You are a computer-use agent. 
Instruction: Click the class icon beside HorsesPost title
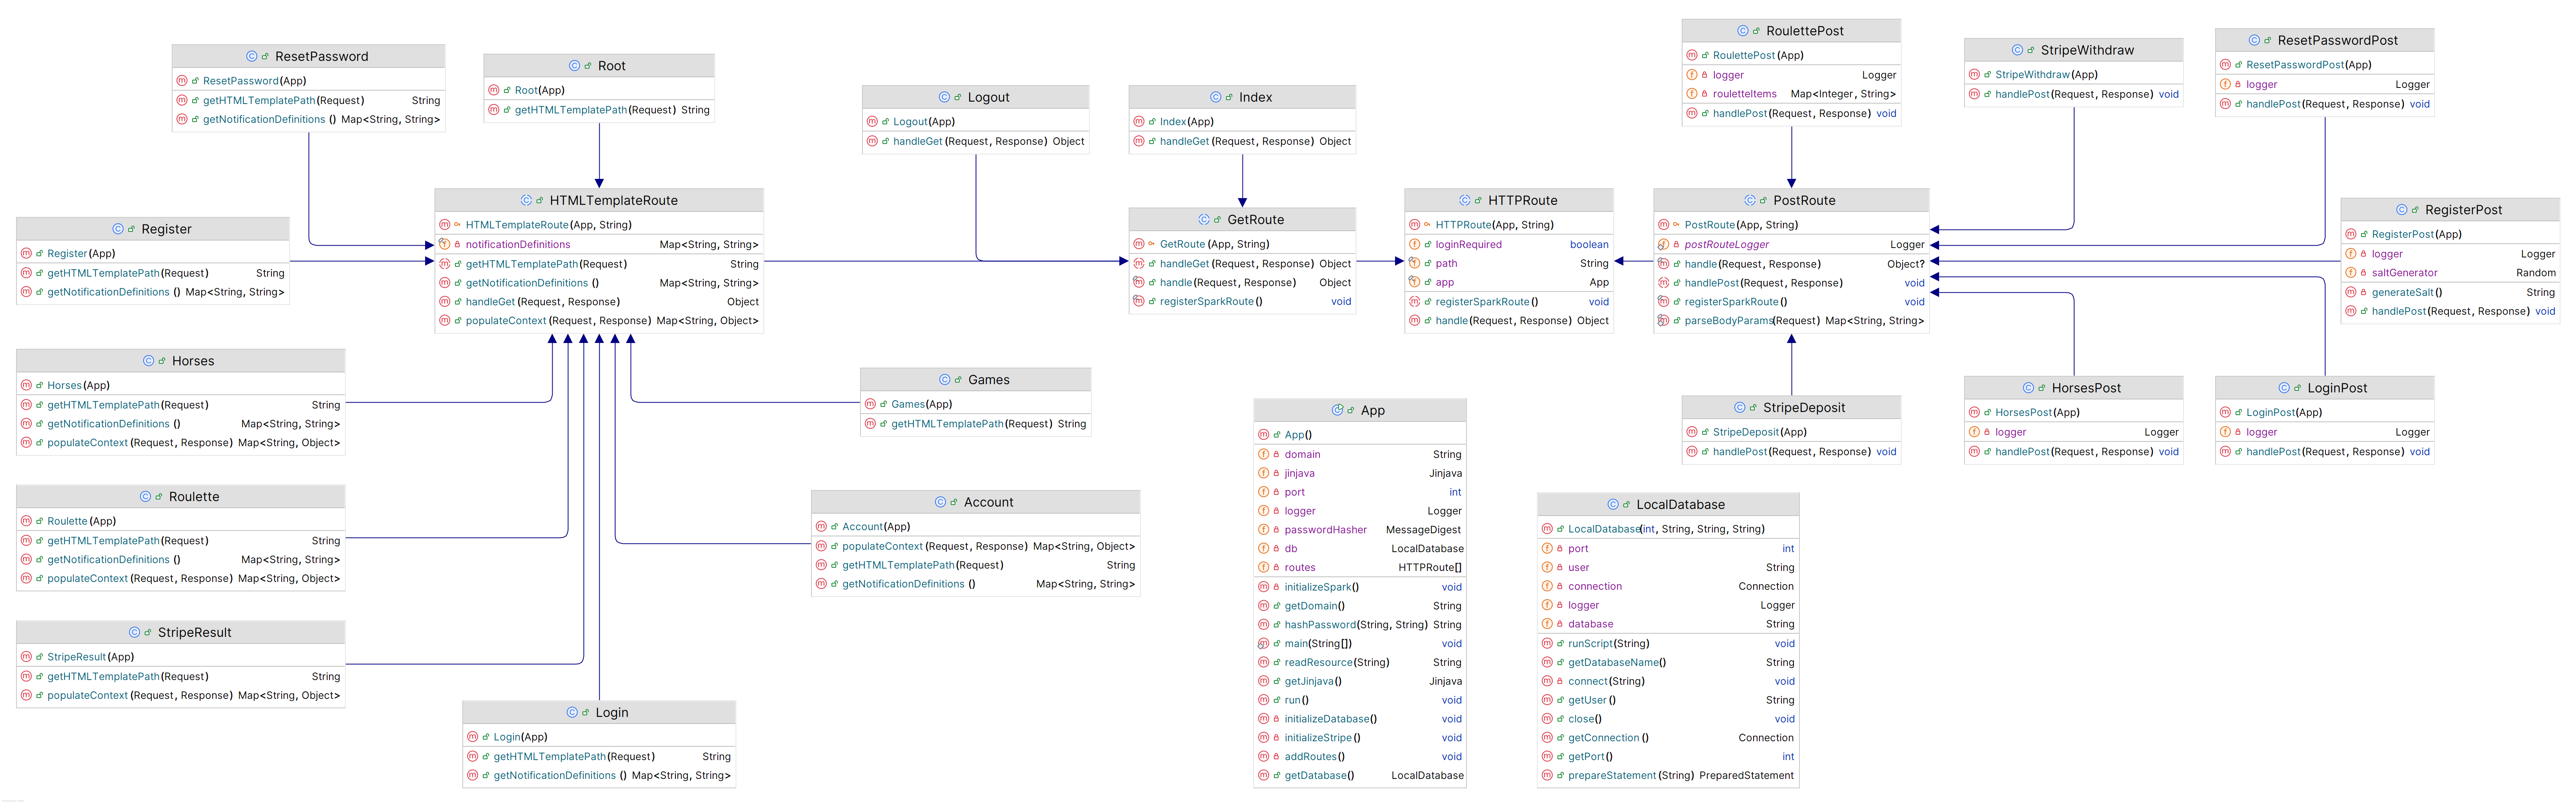2029,388
